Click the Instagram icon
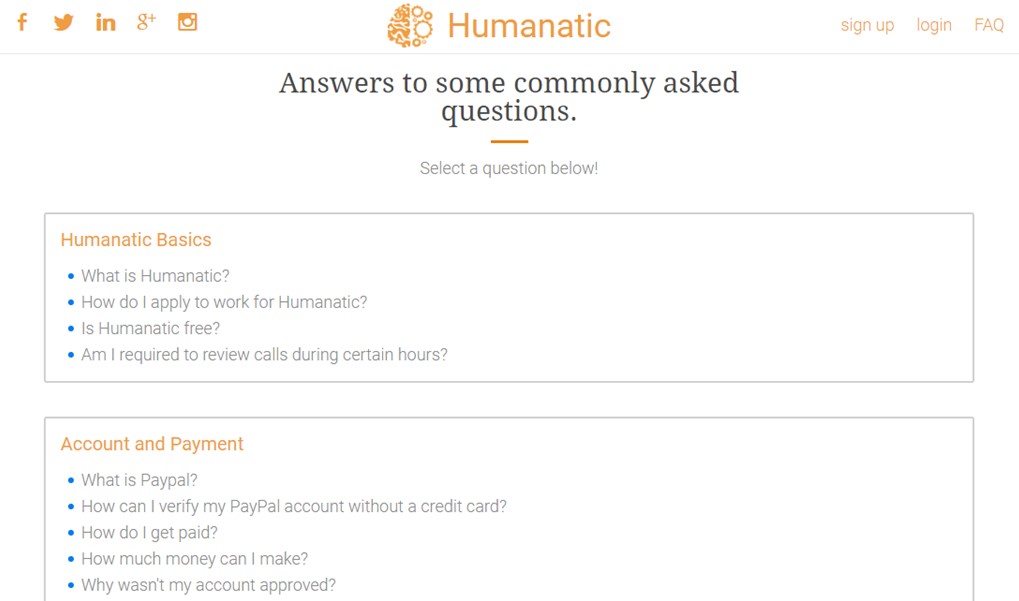1019x601 pixels. click(x=187, y=22)
